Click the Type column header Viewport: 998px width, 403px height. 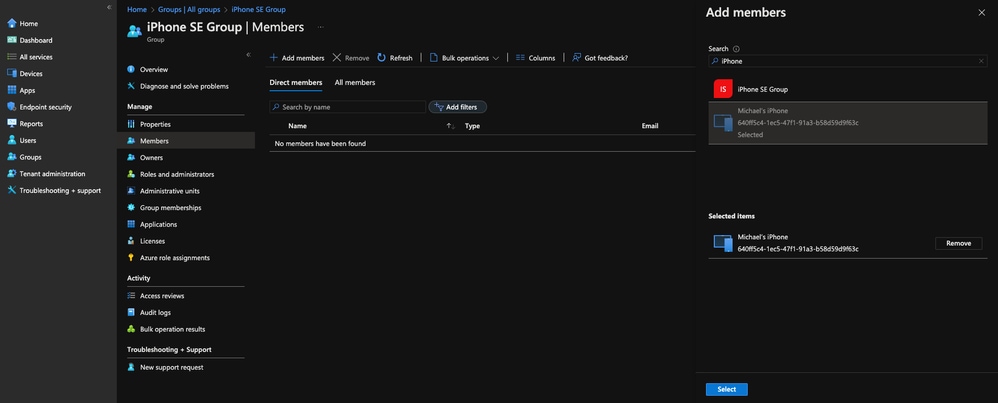click(472, 126)
